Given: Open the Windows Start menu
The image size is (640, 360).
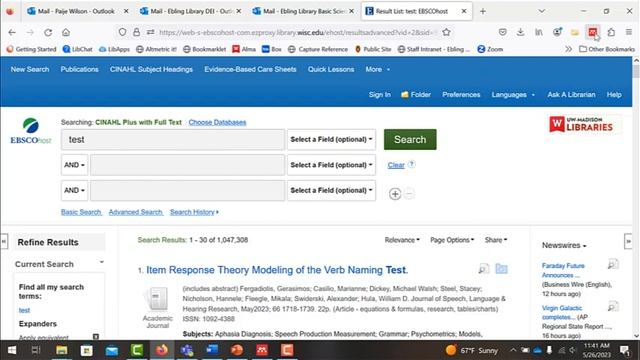Looking at the screenshot, I should [x=12, y=350].
